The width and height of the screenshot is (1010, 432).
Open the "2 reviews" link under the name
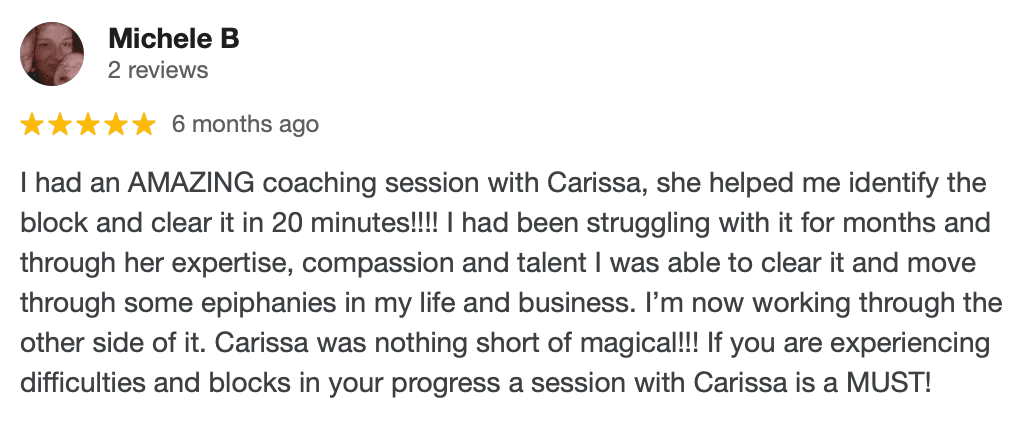tap(158, 70)
